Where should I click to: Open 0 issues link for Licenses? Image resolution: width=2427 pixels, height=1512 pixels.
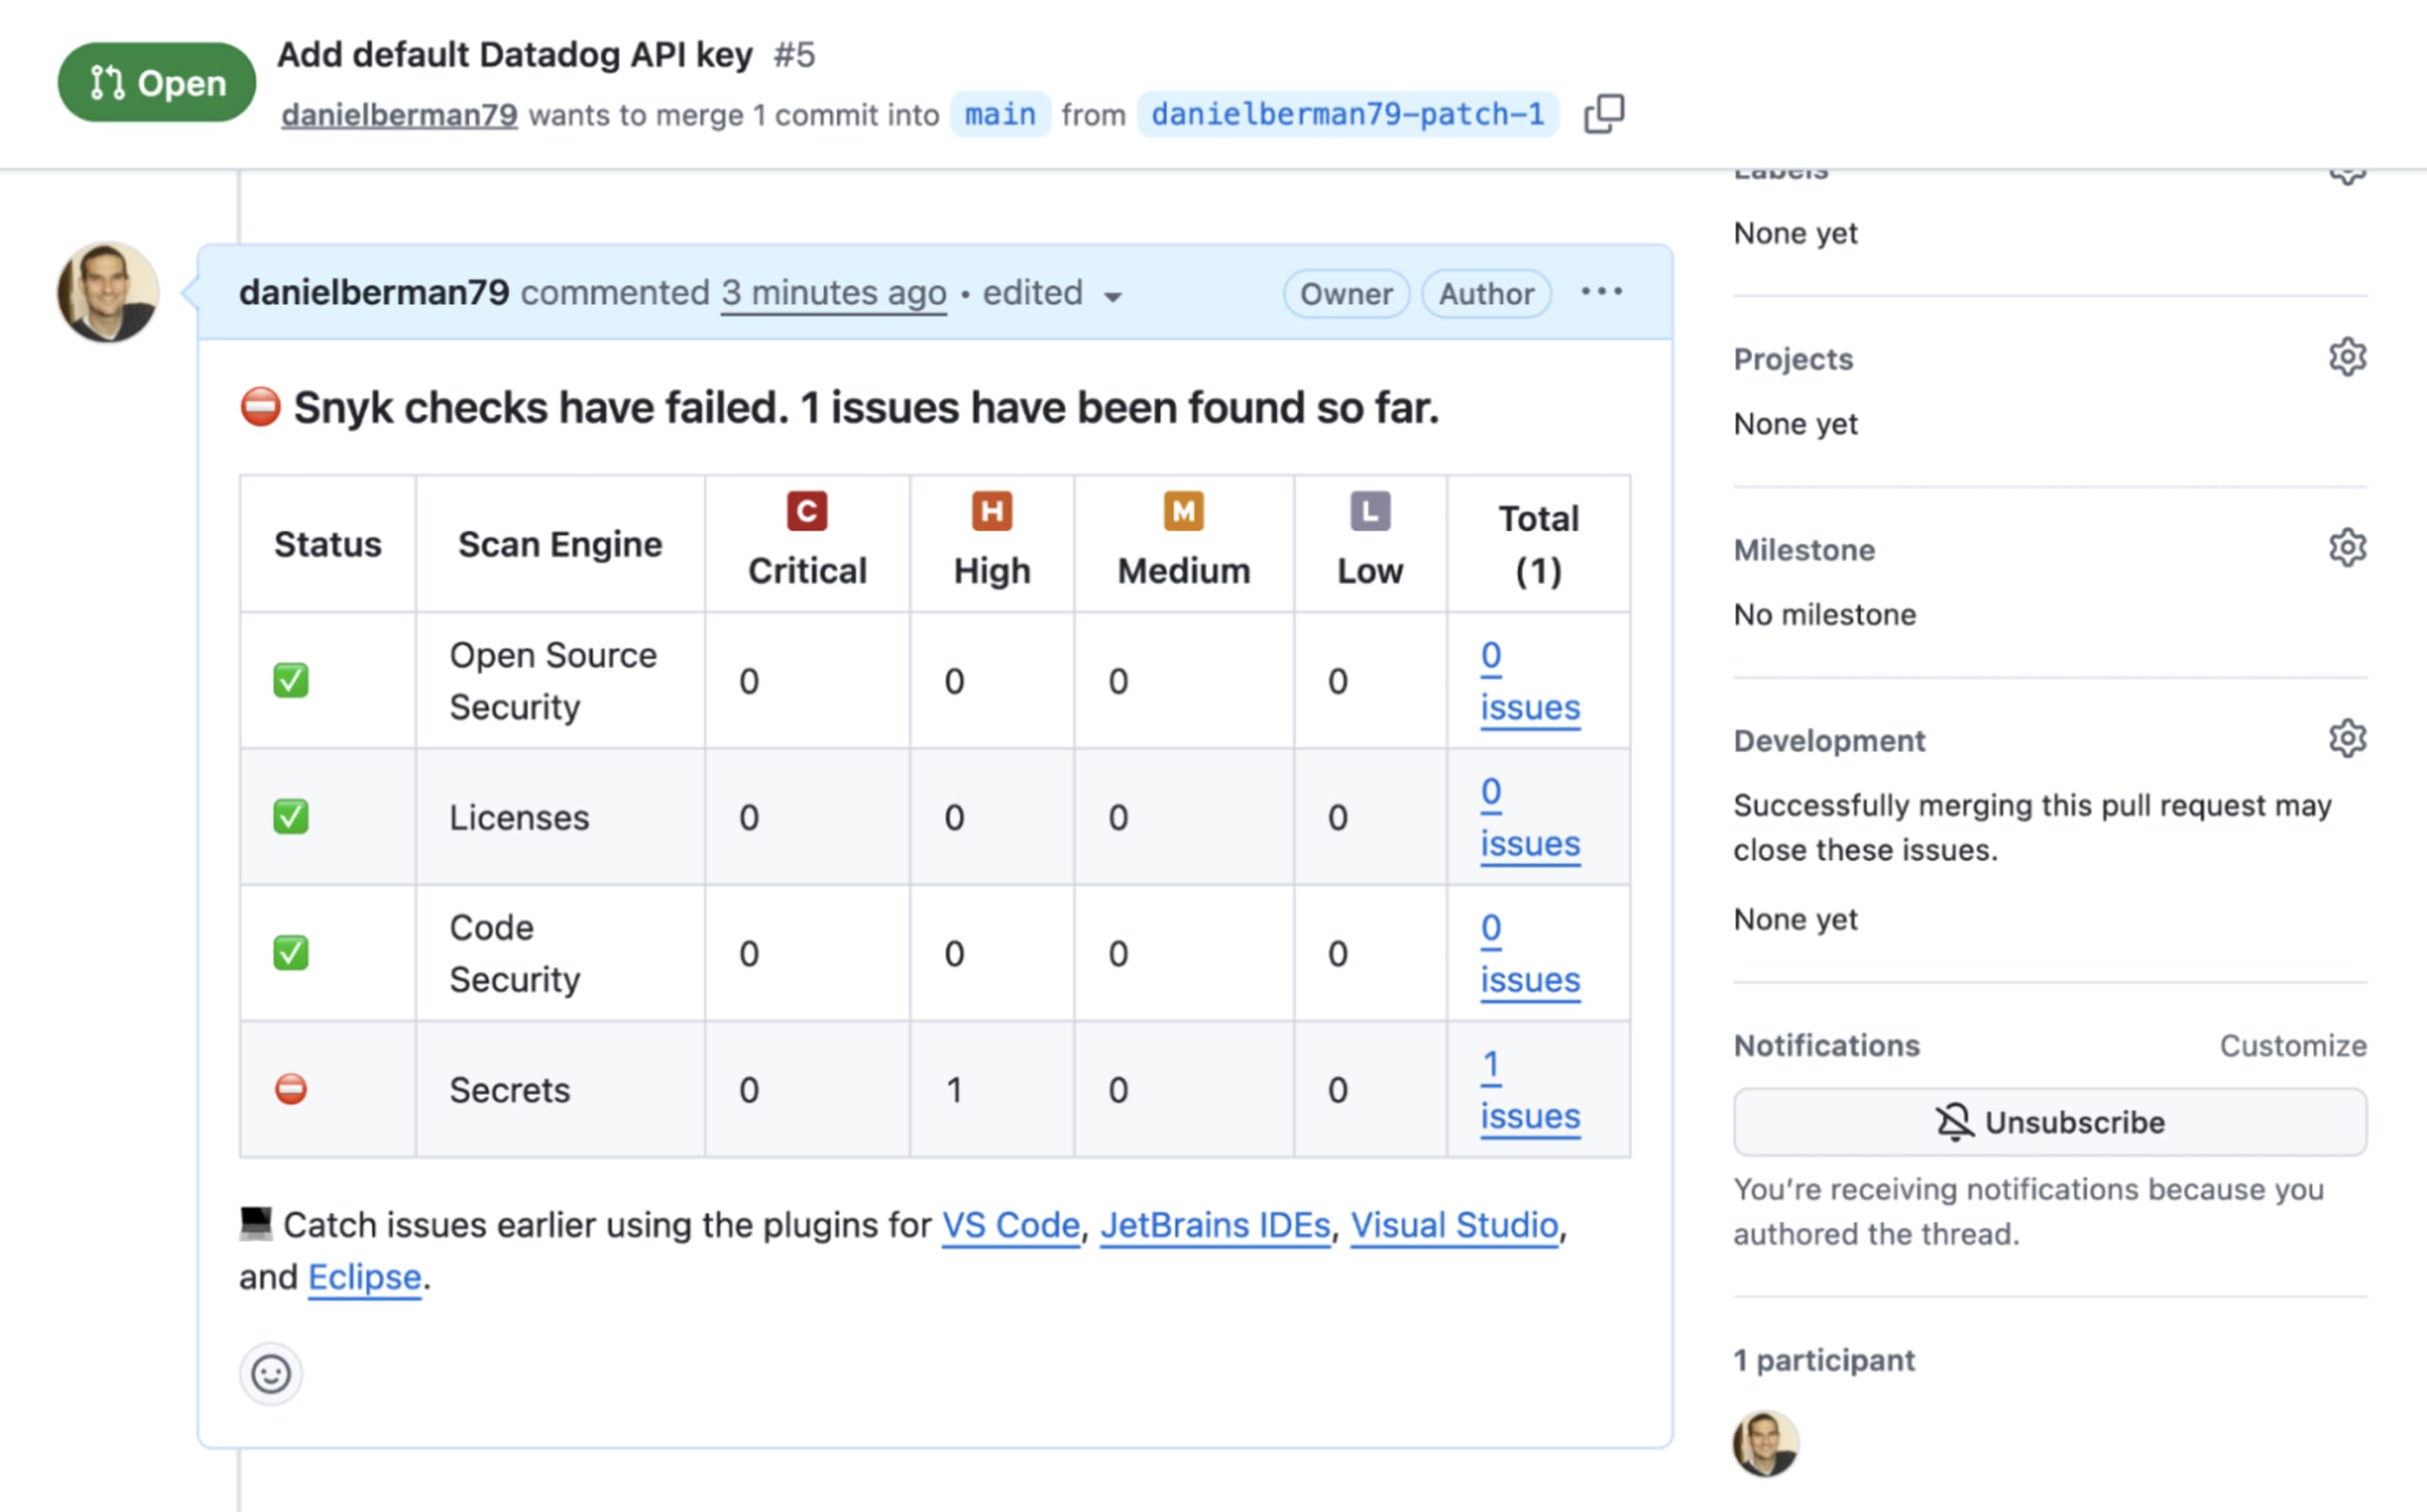click(1530, 817)
